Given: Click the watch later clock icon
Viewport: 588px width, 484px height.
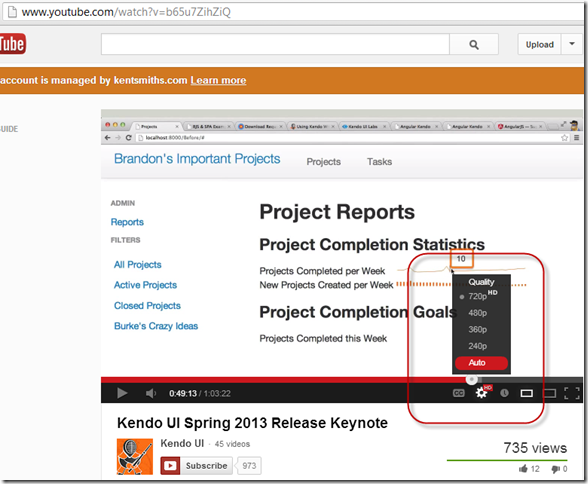Looking at the screenshot, I should tap(504, 393).
